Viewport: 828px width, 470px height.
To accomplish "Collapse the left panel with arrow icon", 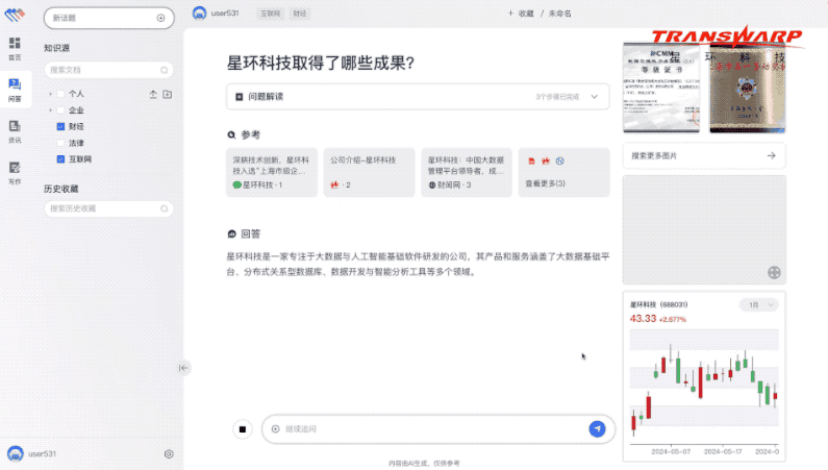I will tap(183, 368).
